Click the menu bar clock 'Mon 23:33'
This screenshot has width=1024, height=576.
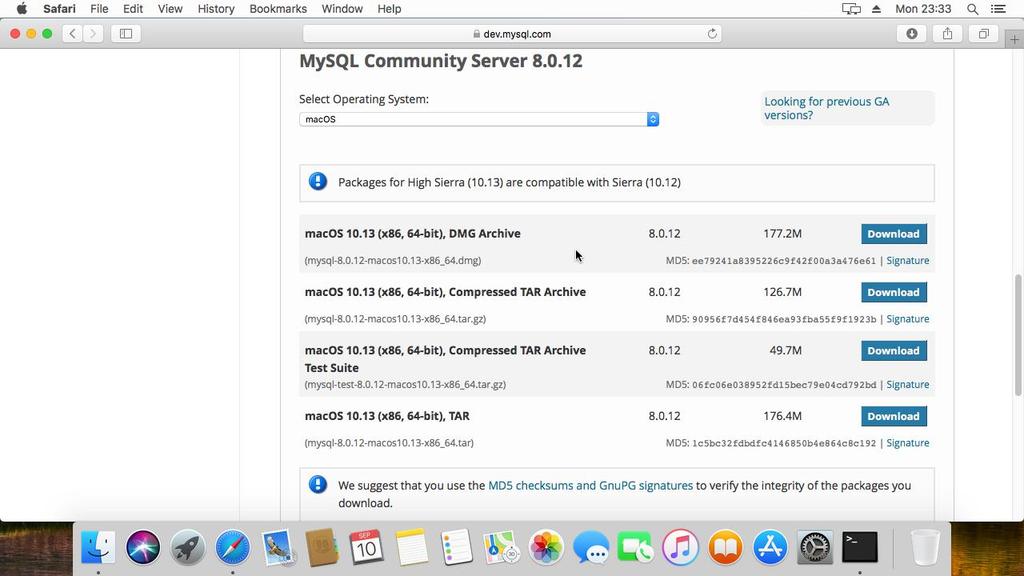[923, 8]
